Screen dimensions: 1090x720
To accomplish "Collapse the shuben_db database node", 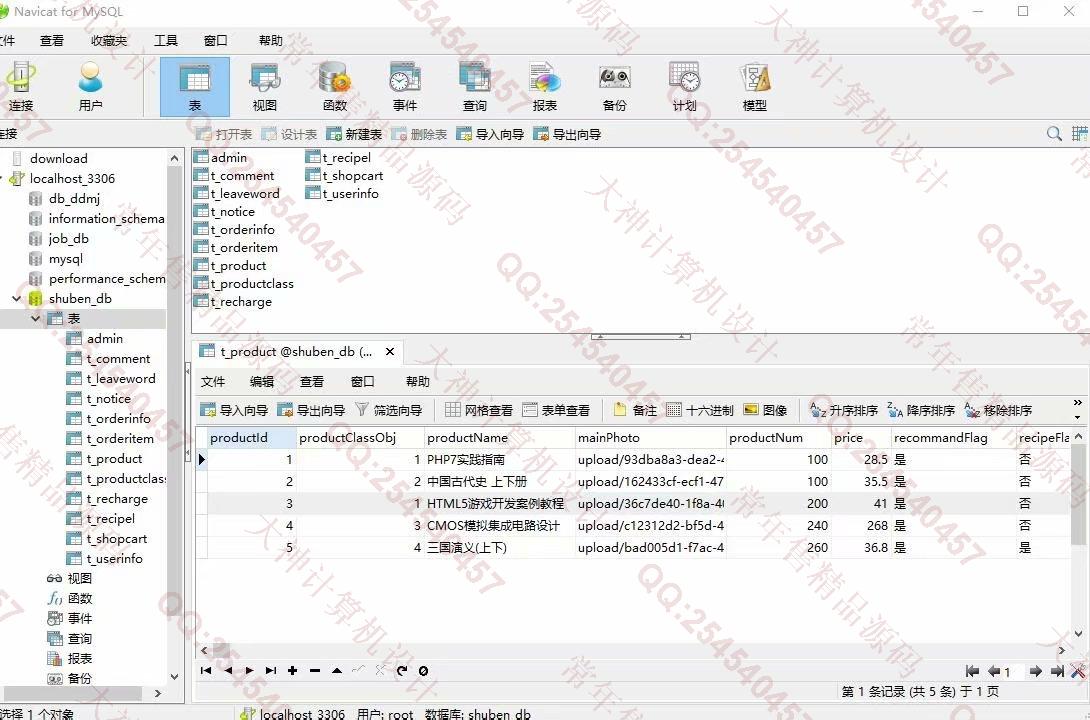I will (17, 298).
